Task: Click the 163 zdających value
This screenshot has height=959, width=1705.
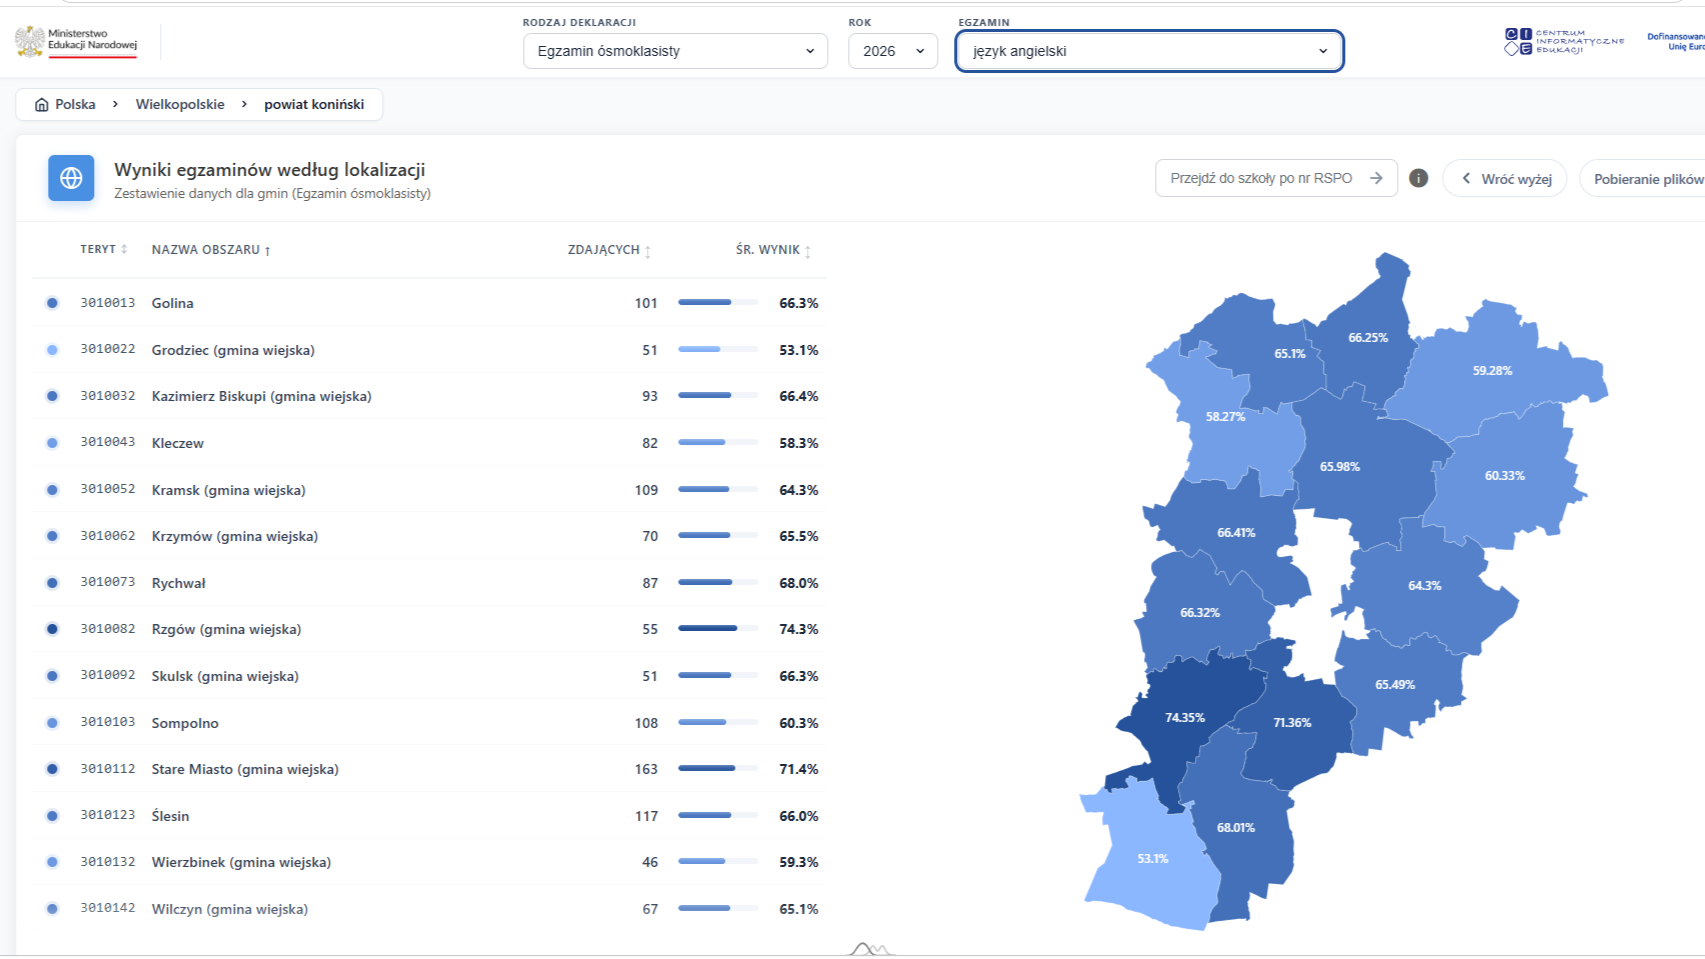Action: click(646, 769)
